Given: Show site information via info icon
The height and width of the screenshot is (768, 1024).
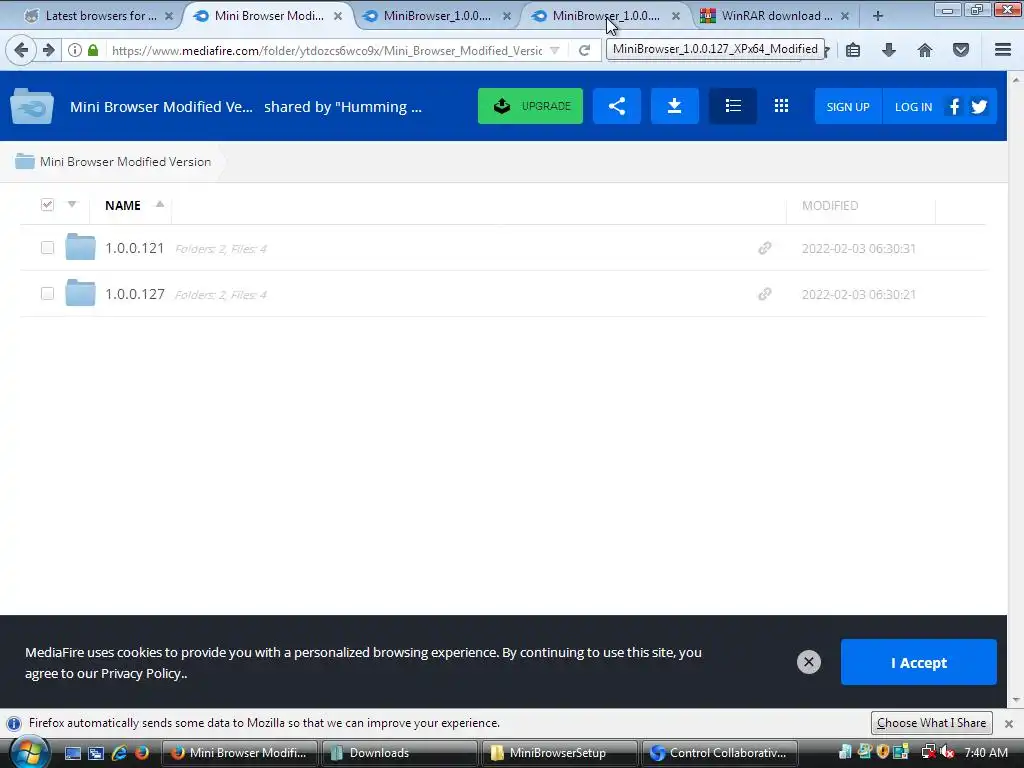Looking at the screenshot, I should [x=75, y=50].
